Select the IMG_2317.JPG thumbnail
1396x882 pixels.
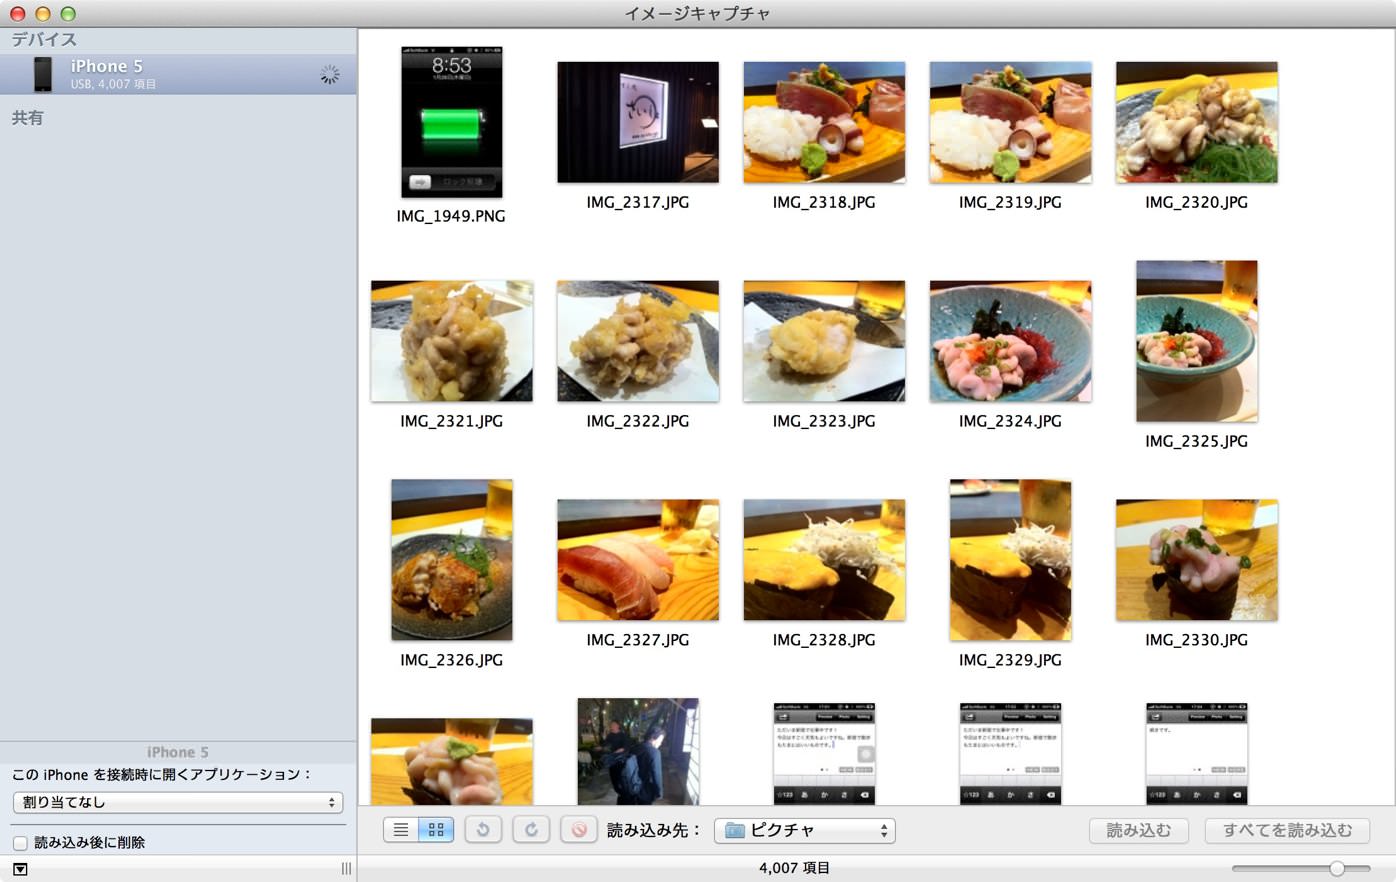[x=638, y=122]
